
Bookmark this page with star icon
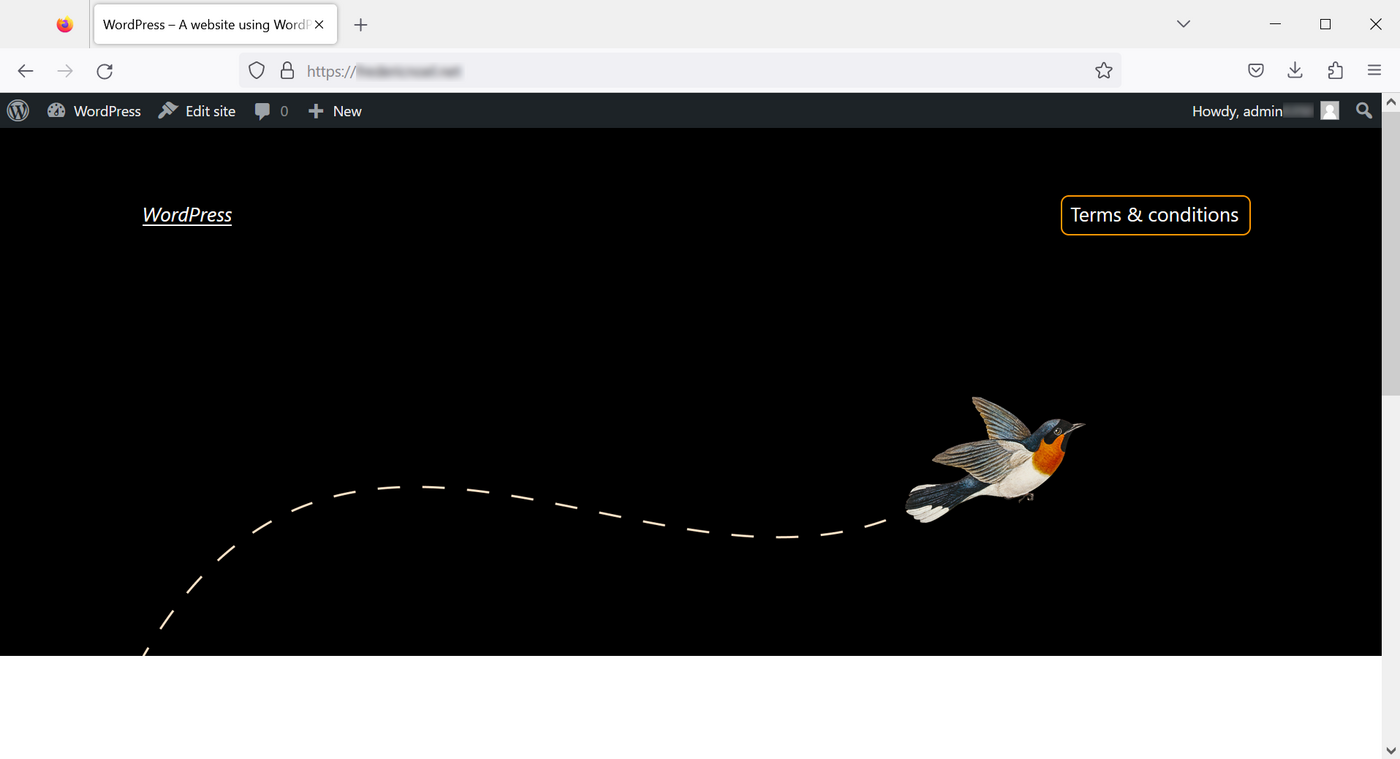pos(1103,71)
